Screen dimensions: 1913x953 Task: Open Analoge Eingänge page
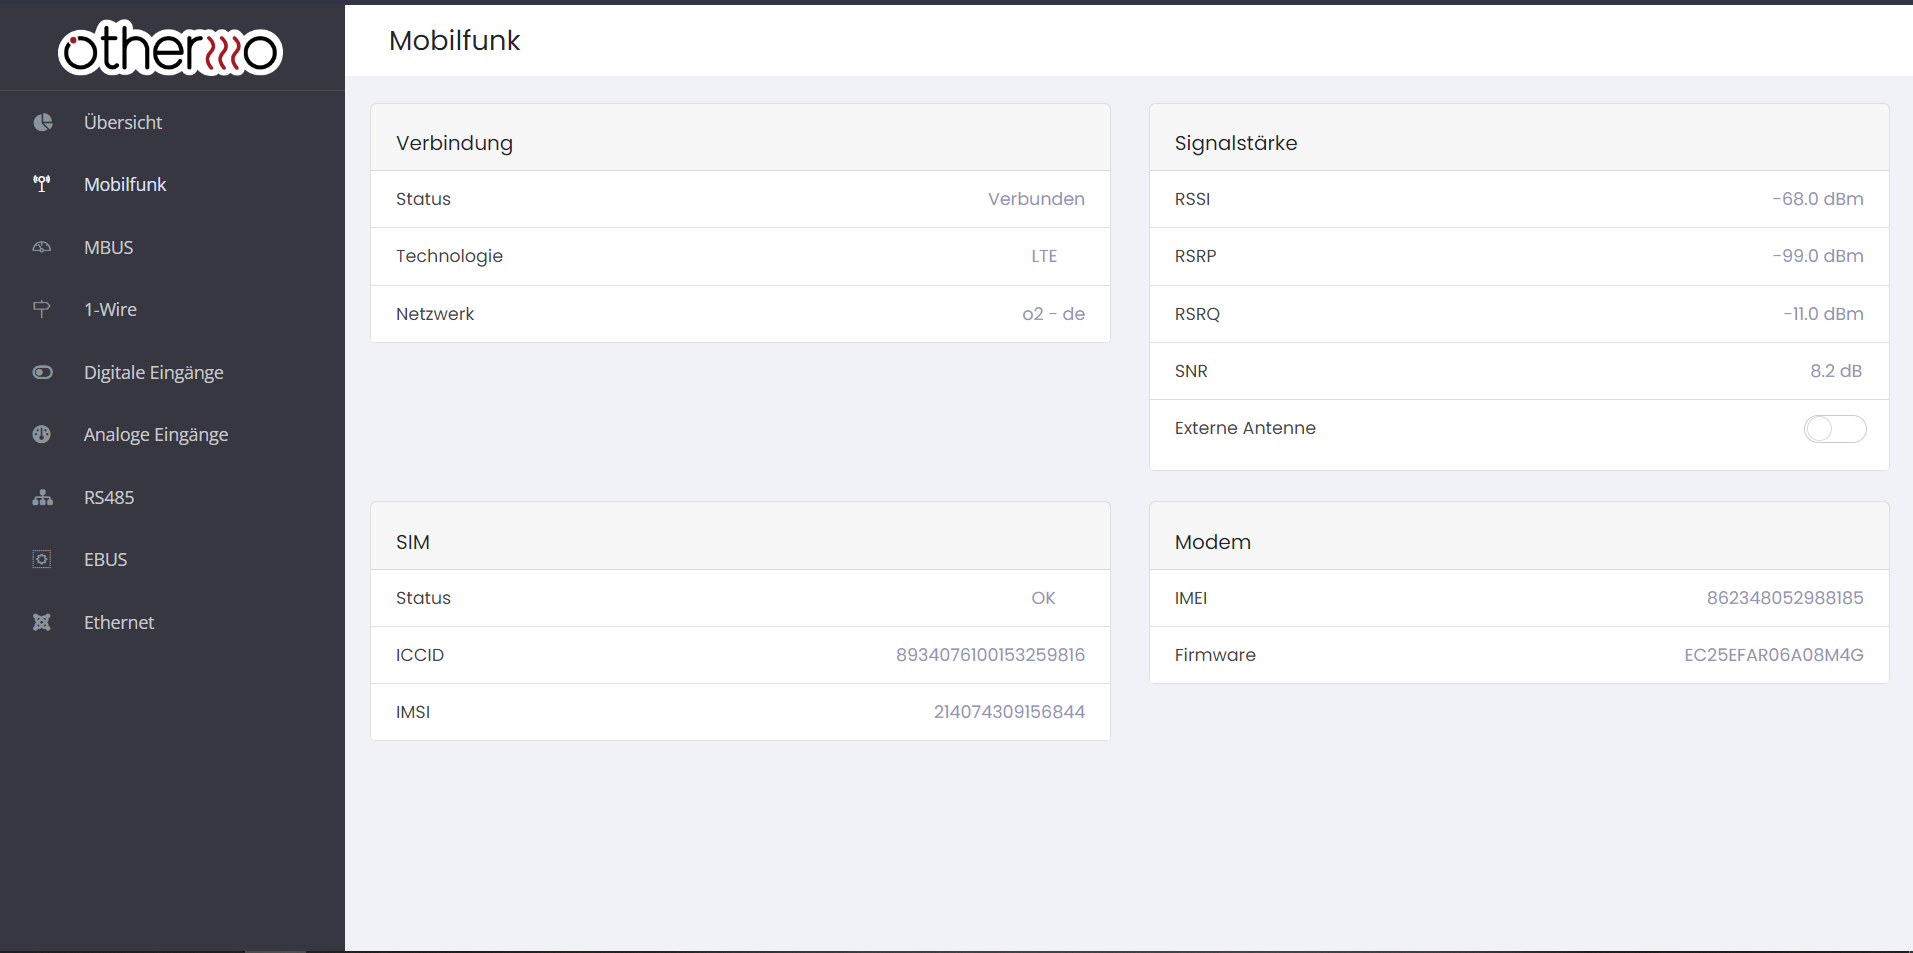pos(172,434)
